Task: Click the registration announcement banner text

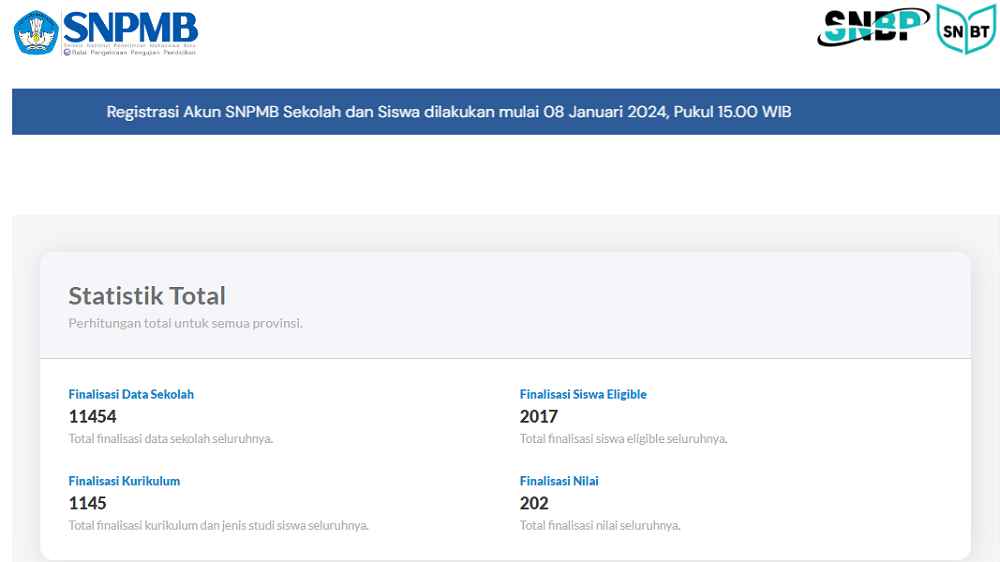Action: click(x=448, y=112)
